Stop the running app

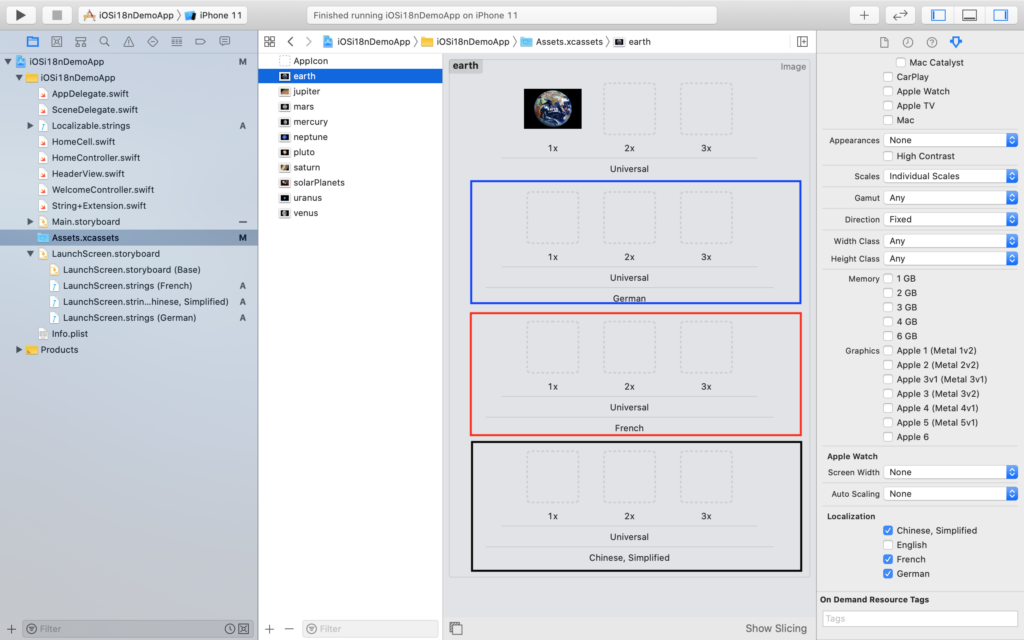[x=57, y=14]
